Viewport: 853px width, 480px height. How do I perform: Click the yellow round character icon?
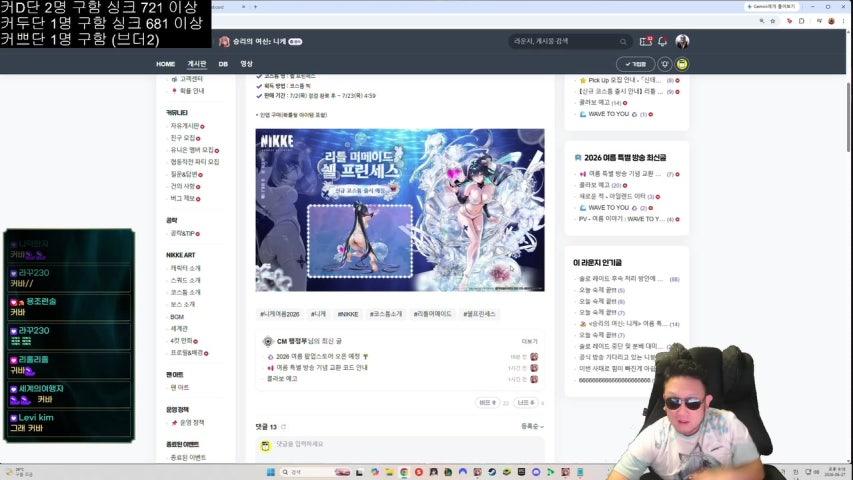point(682,64)
